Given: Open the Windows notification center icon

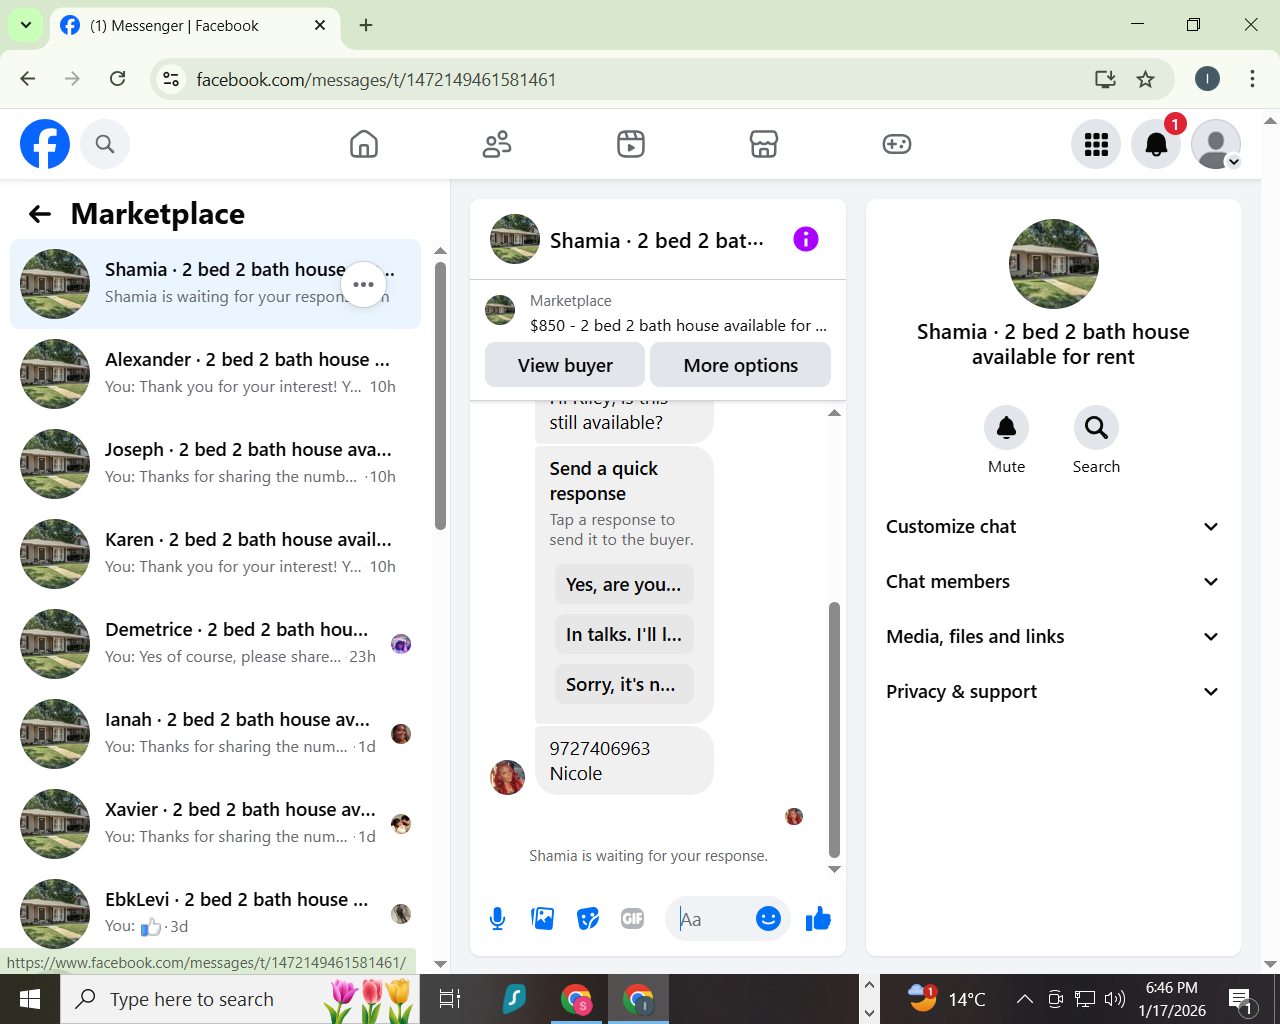Looking at the screenshot, I should [1241, 998].
